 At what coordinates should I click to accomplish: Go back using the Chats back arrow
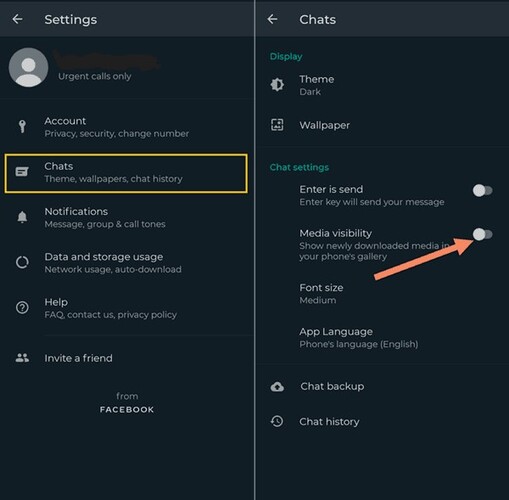tap(272, 19)
